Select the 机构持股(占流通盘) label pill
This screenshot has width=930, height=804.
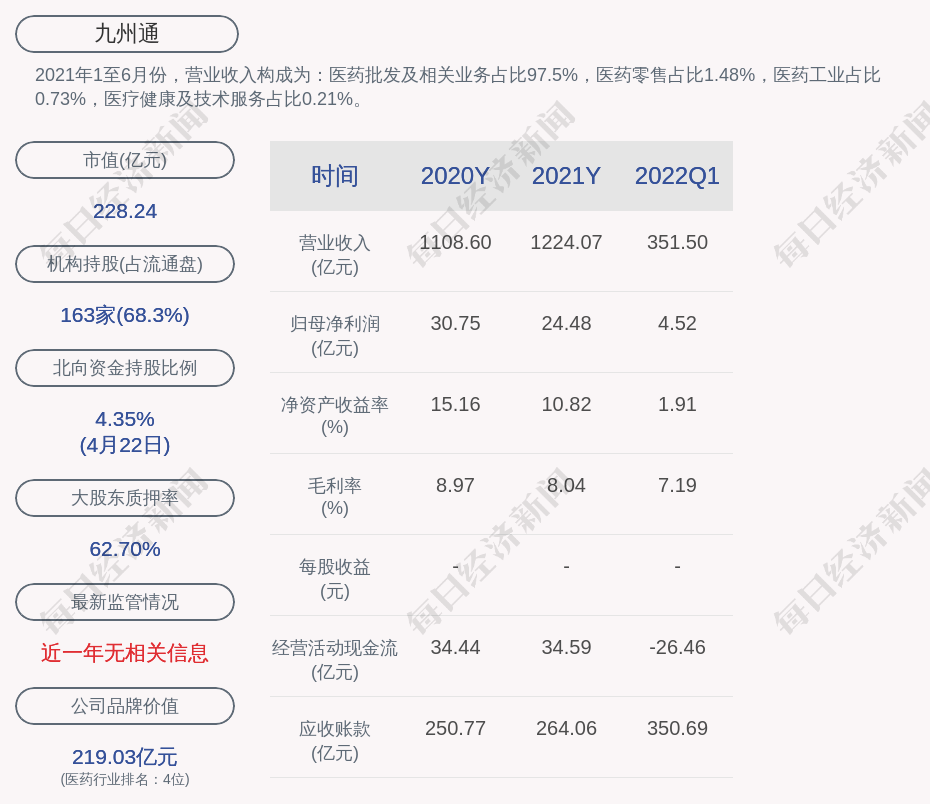coord(125,264)
